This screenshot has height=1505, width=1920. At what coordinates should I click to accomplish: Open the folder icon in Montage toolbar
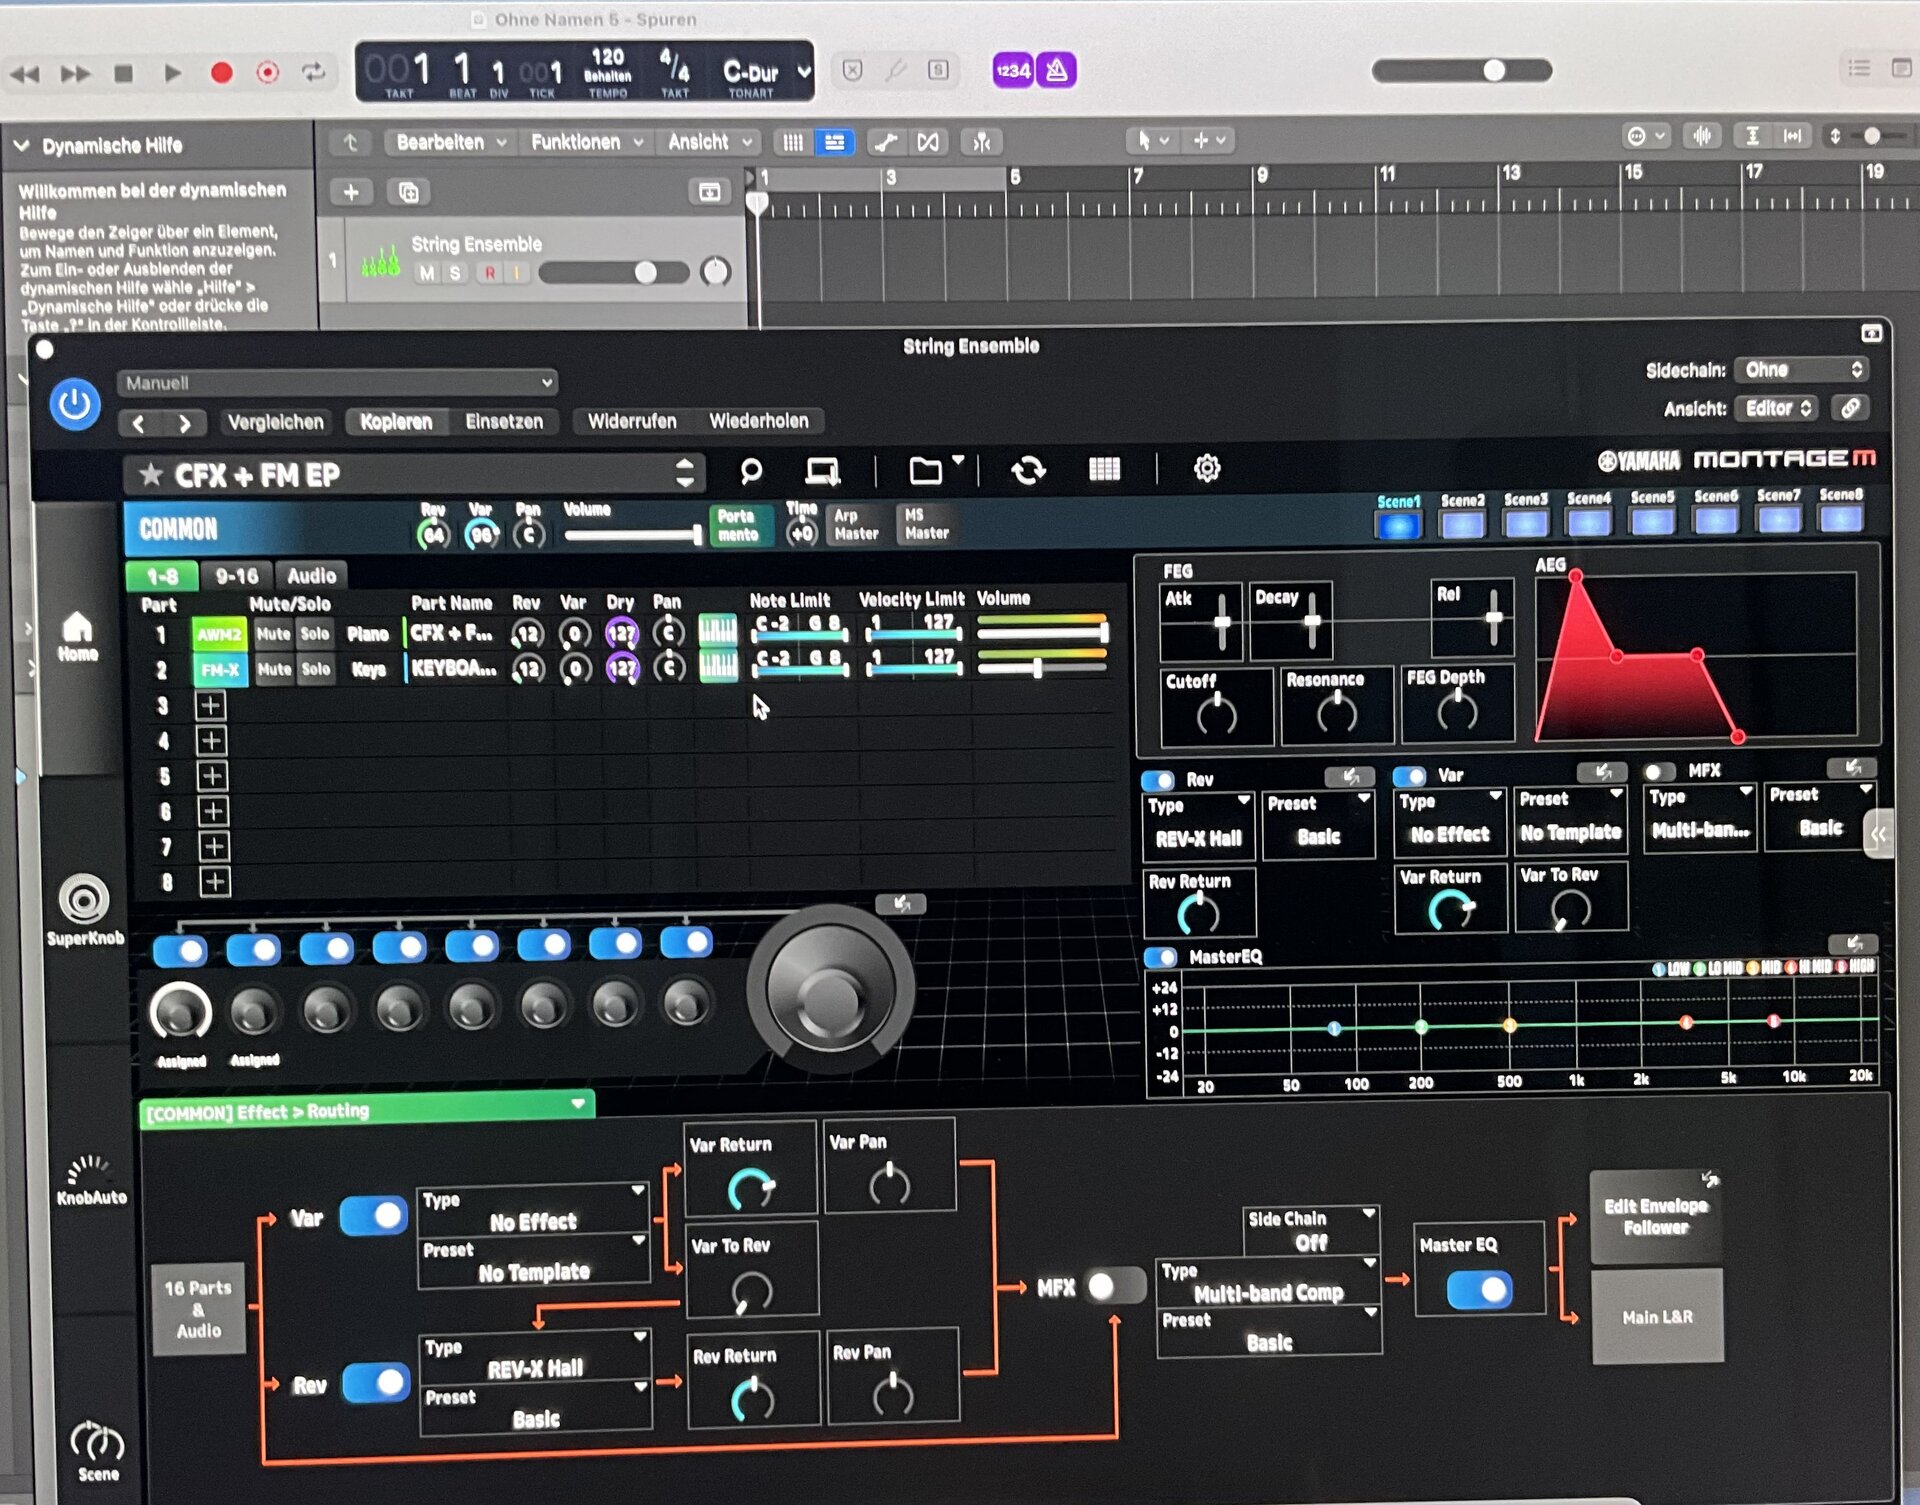click(926, 470)
